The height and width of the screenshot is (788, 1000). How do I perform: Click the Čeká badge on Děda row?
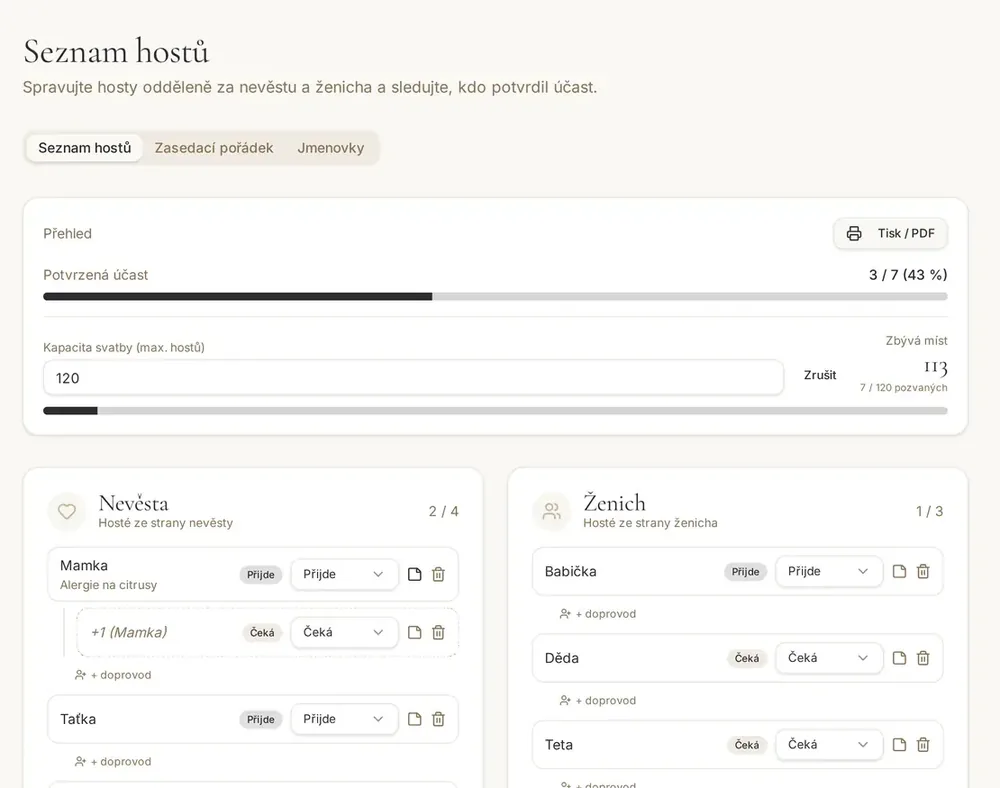pos(747,658)
